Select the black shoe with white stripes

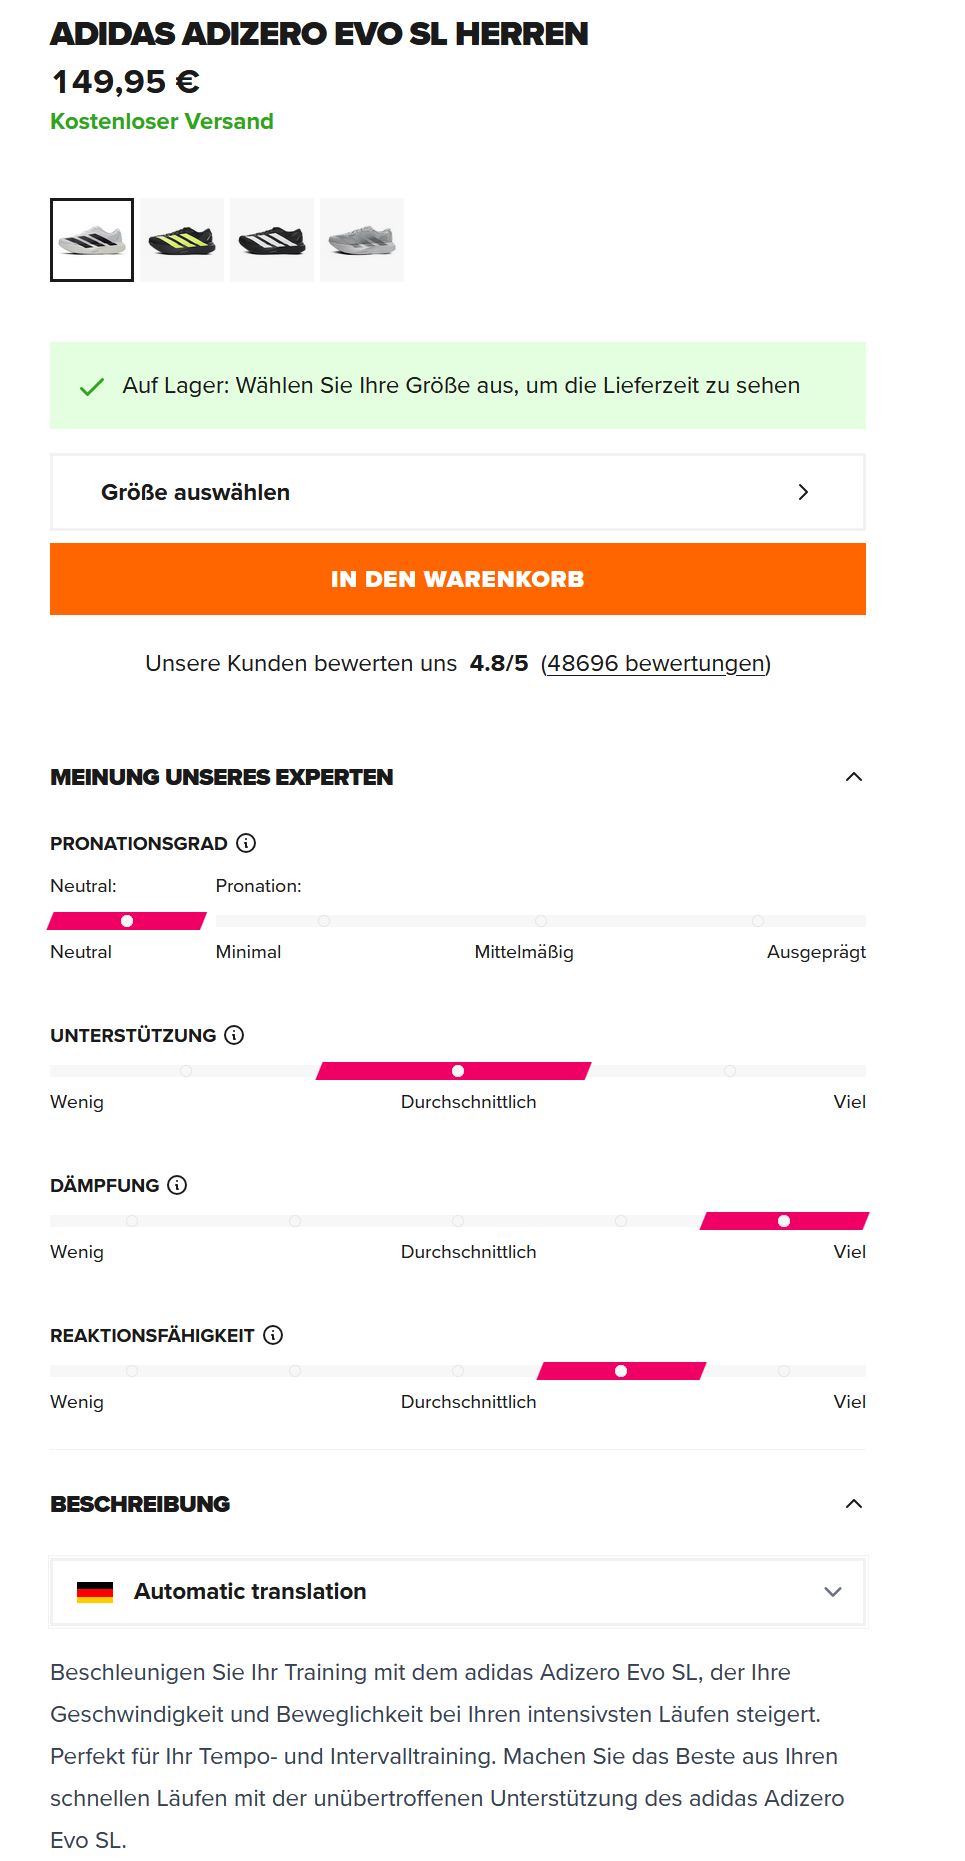coord(272,240)
